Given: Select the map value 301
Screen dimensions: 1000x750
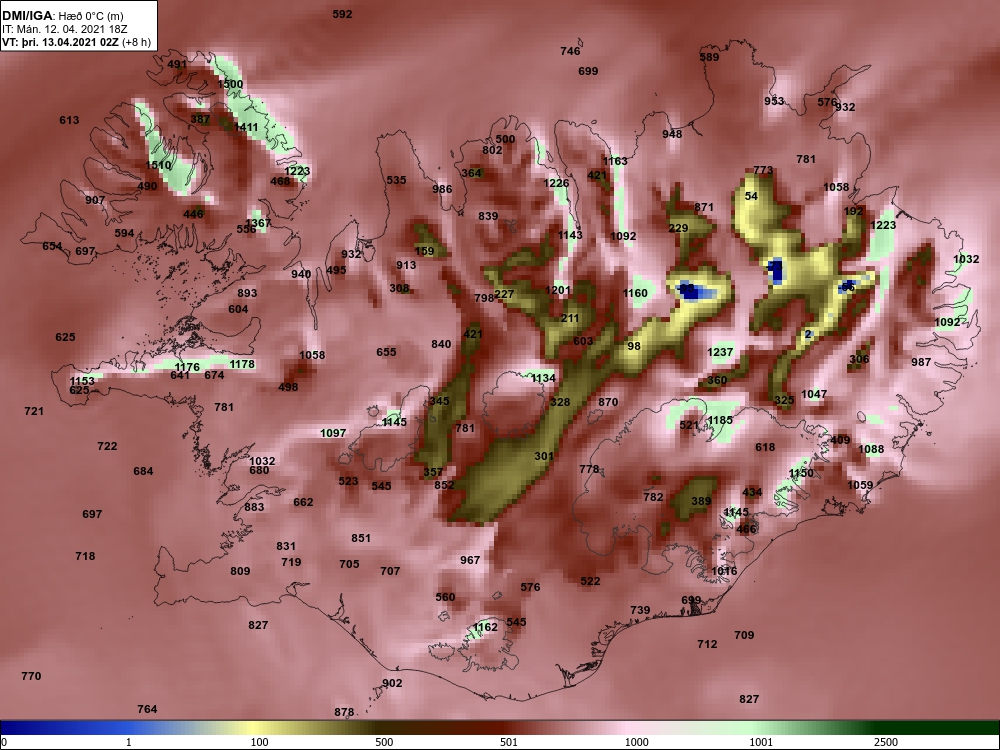Looking at the screenshot, I should [543, 456].
